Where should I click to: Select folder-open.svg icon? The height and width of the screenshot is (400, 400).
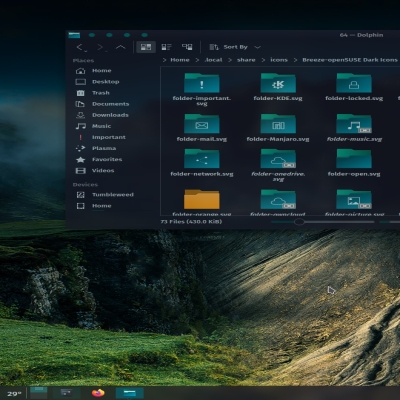click(354, 159)
